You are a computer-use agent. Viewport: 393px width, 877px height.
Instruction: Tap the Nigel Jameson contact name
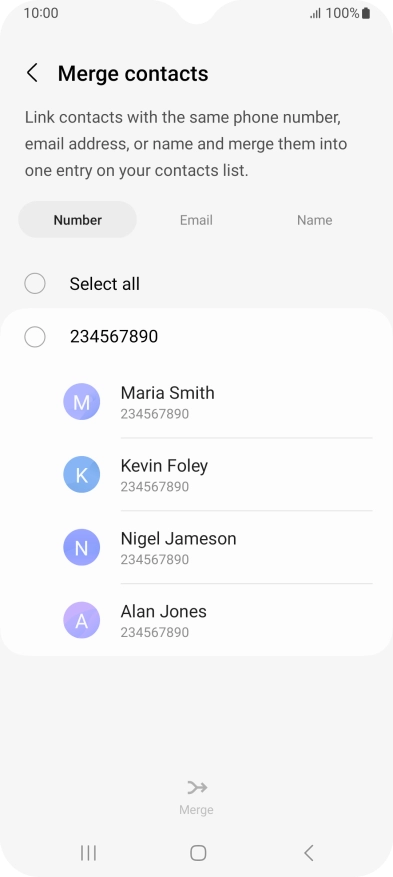coord(178,539)
